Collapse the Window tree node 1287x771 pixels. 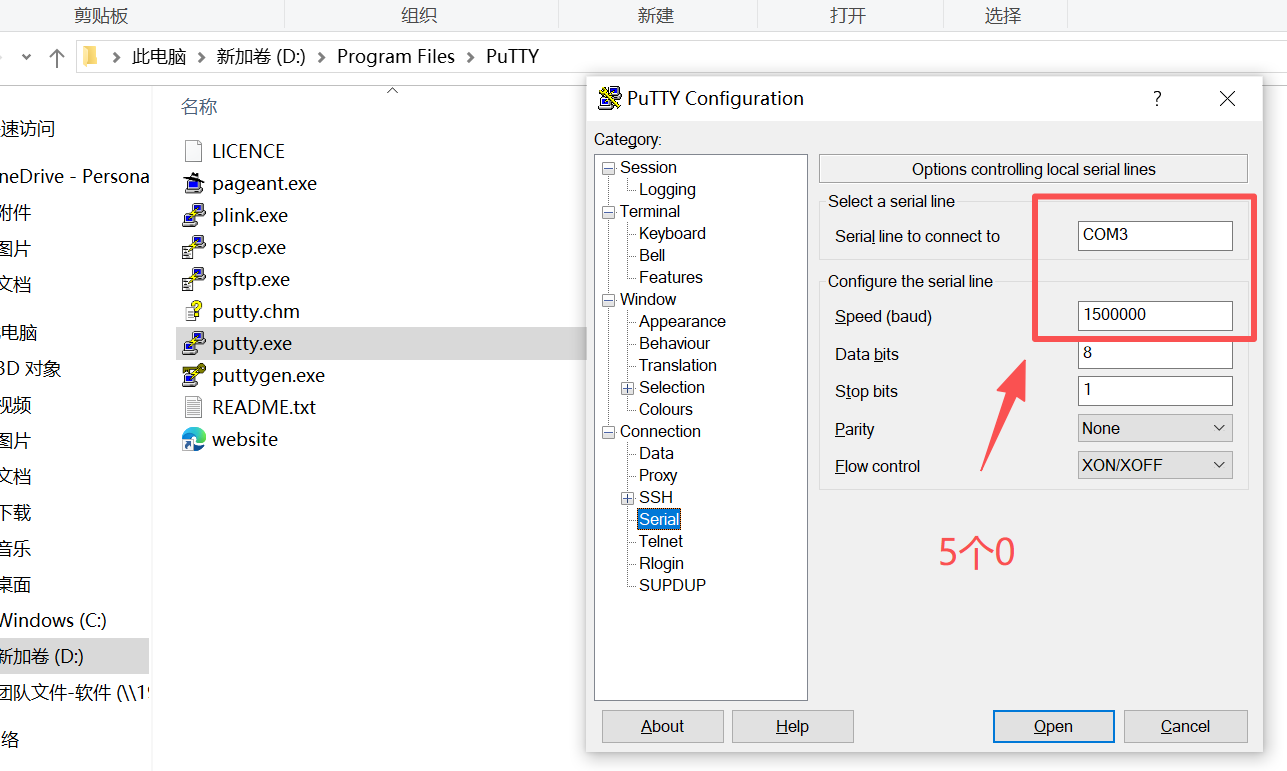click(x=608, y=300)
